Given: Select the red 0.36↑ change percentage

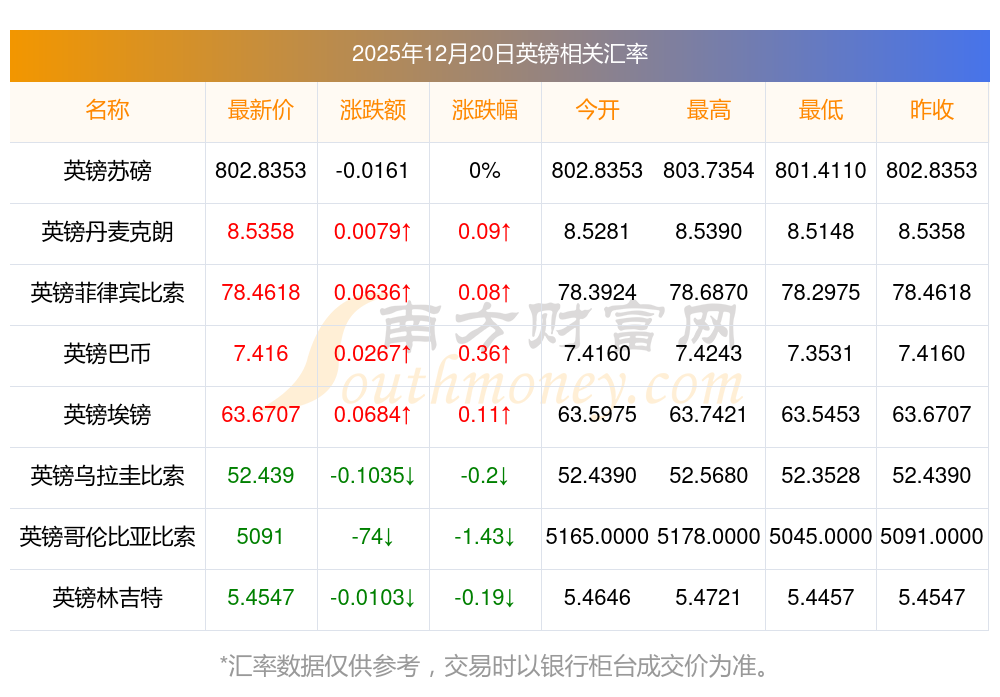Looking at the screenshot, I should tap(484, 354).
